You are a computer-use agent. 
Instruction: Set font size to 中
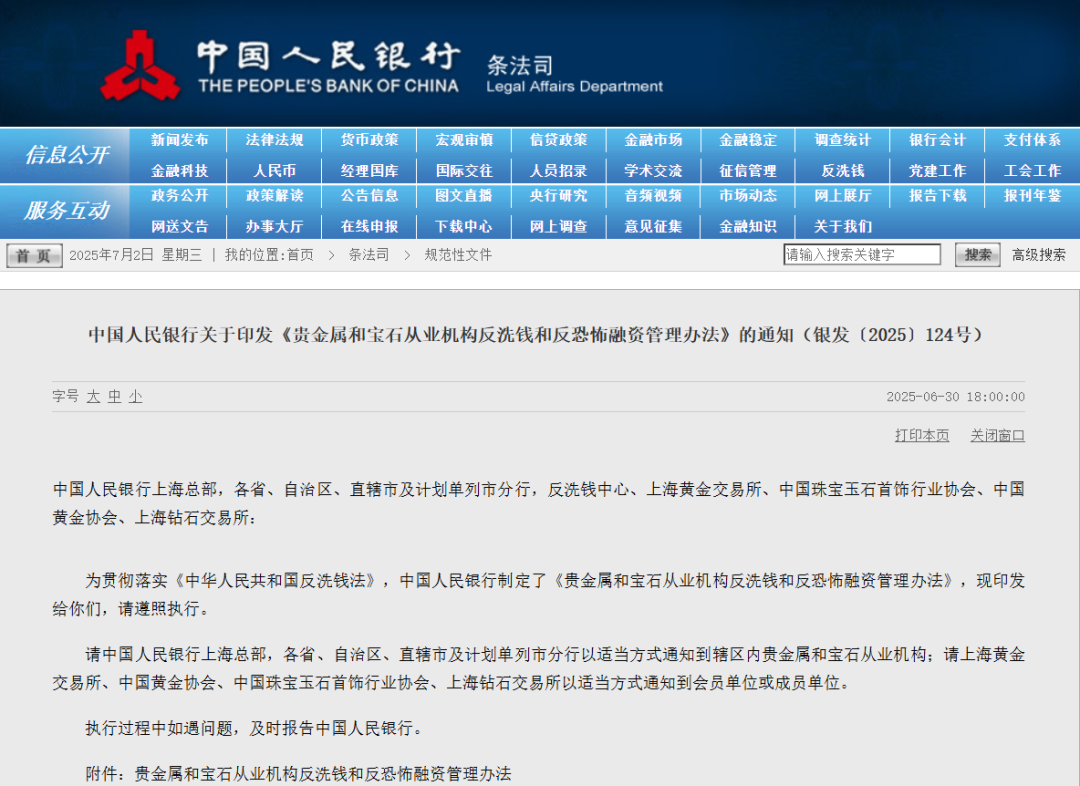pos(114,396)
